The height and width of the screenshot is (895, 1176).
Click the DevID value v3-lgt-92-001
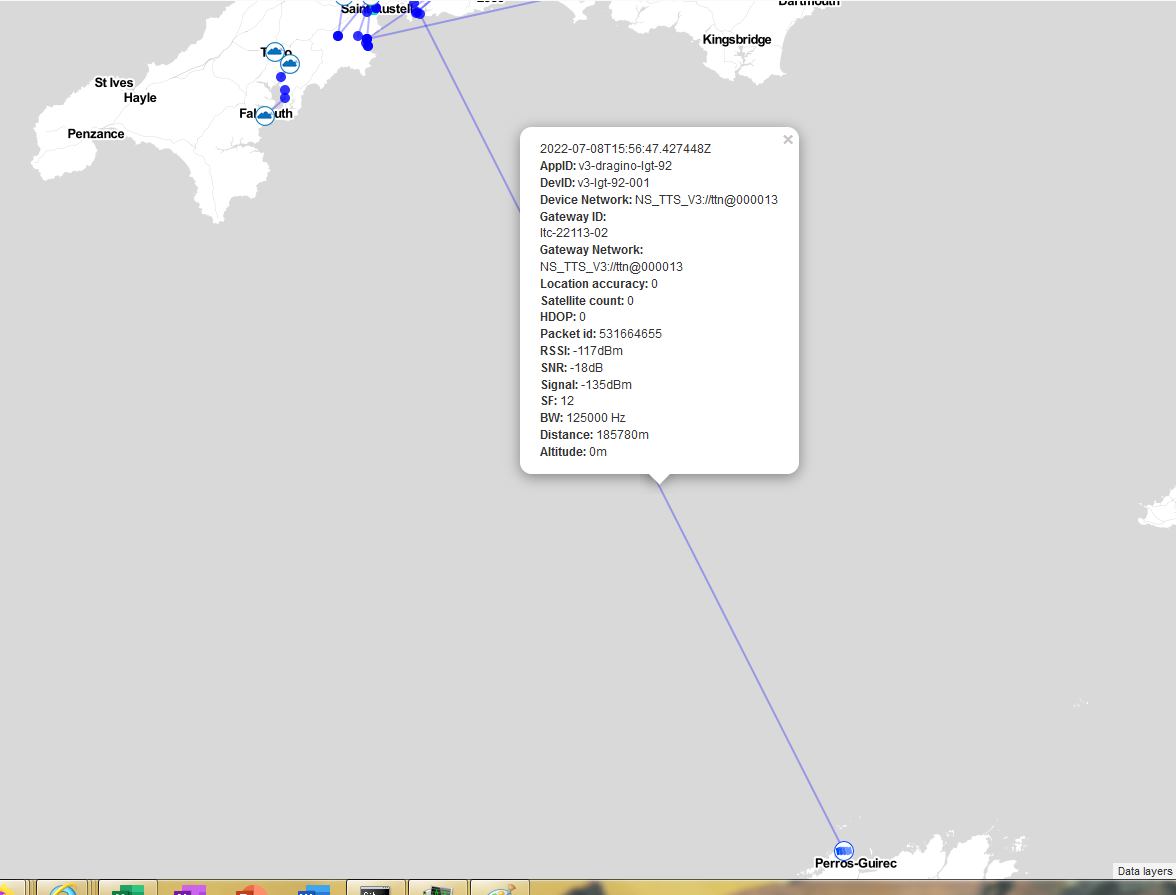pos(614,182)
